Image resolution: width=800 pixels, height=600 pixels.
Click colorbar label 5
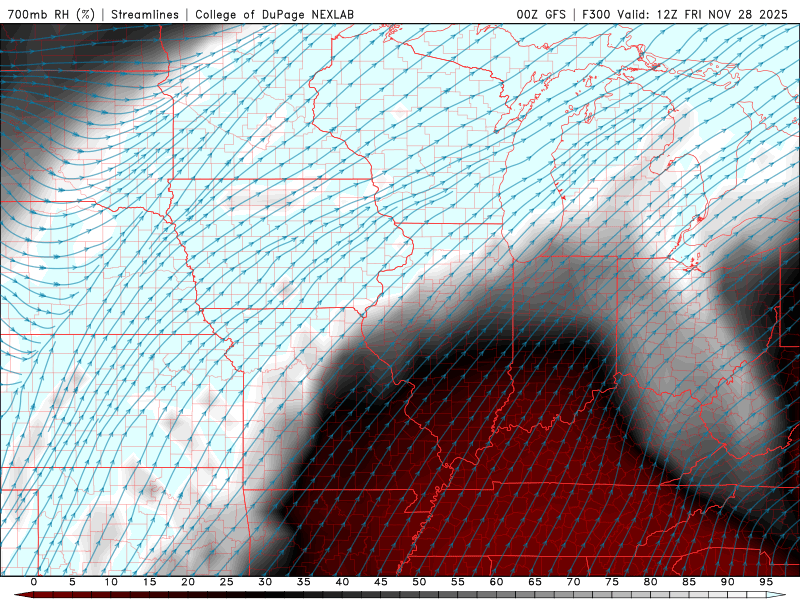(x=72, y=582)
